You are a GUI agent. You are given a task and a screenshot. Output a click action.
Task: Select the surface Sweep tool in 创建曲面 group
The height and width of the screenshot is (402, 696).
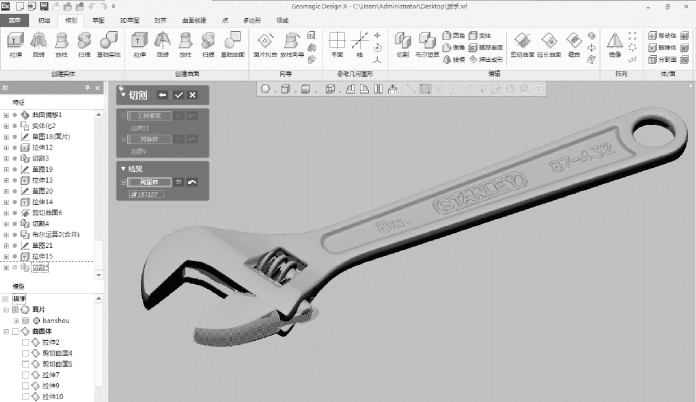[x=208, y=44]
